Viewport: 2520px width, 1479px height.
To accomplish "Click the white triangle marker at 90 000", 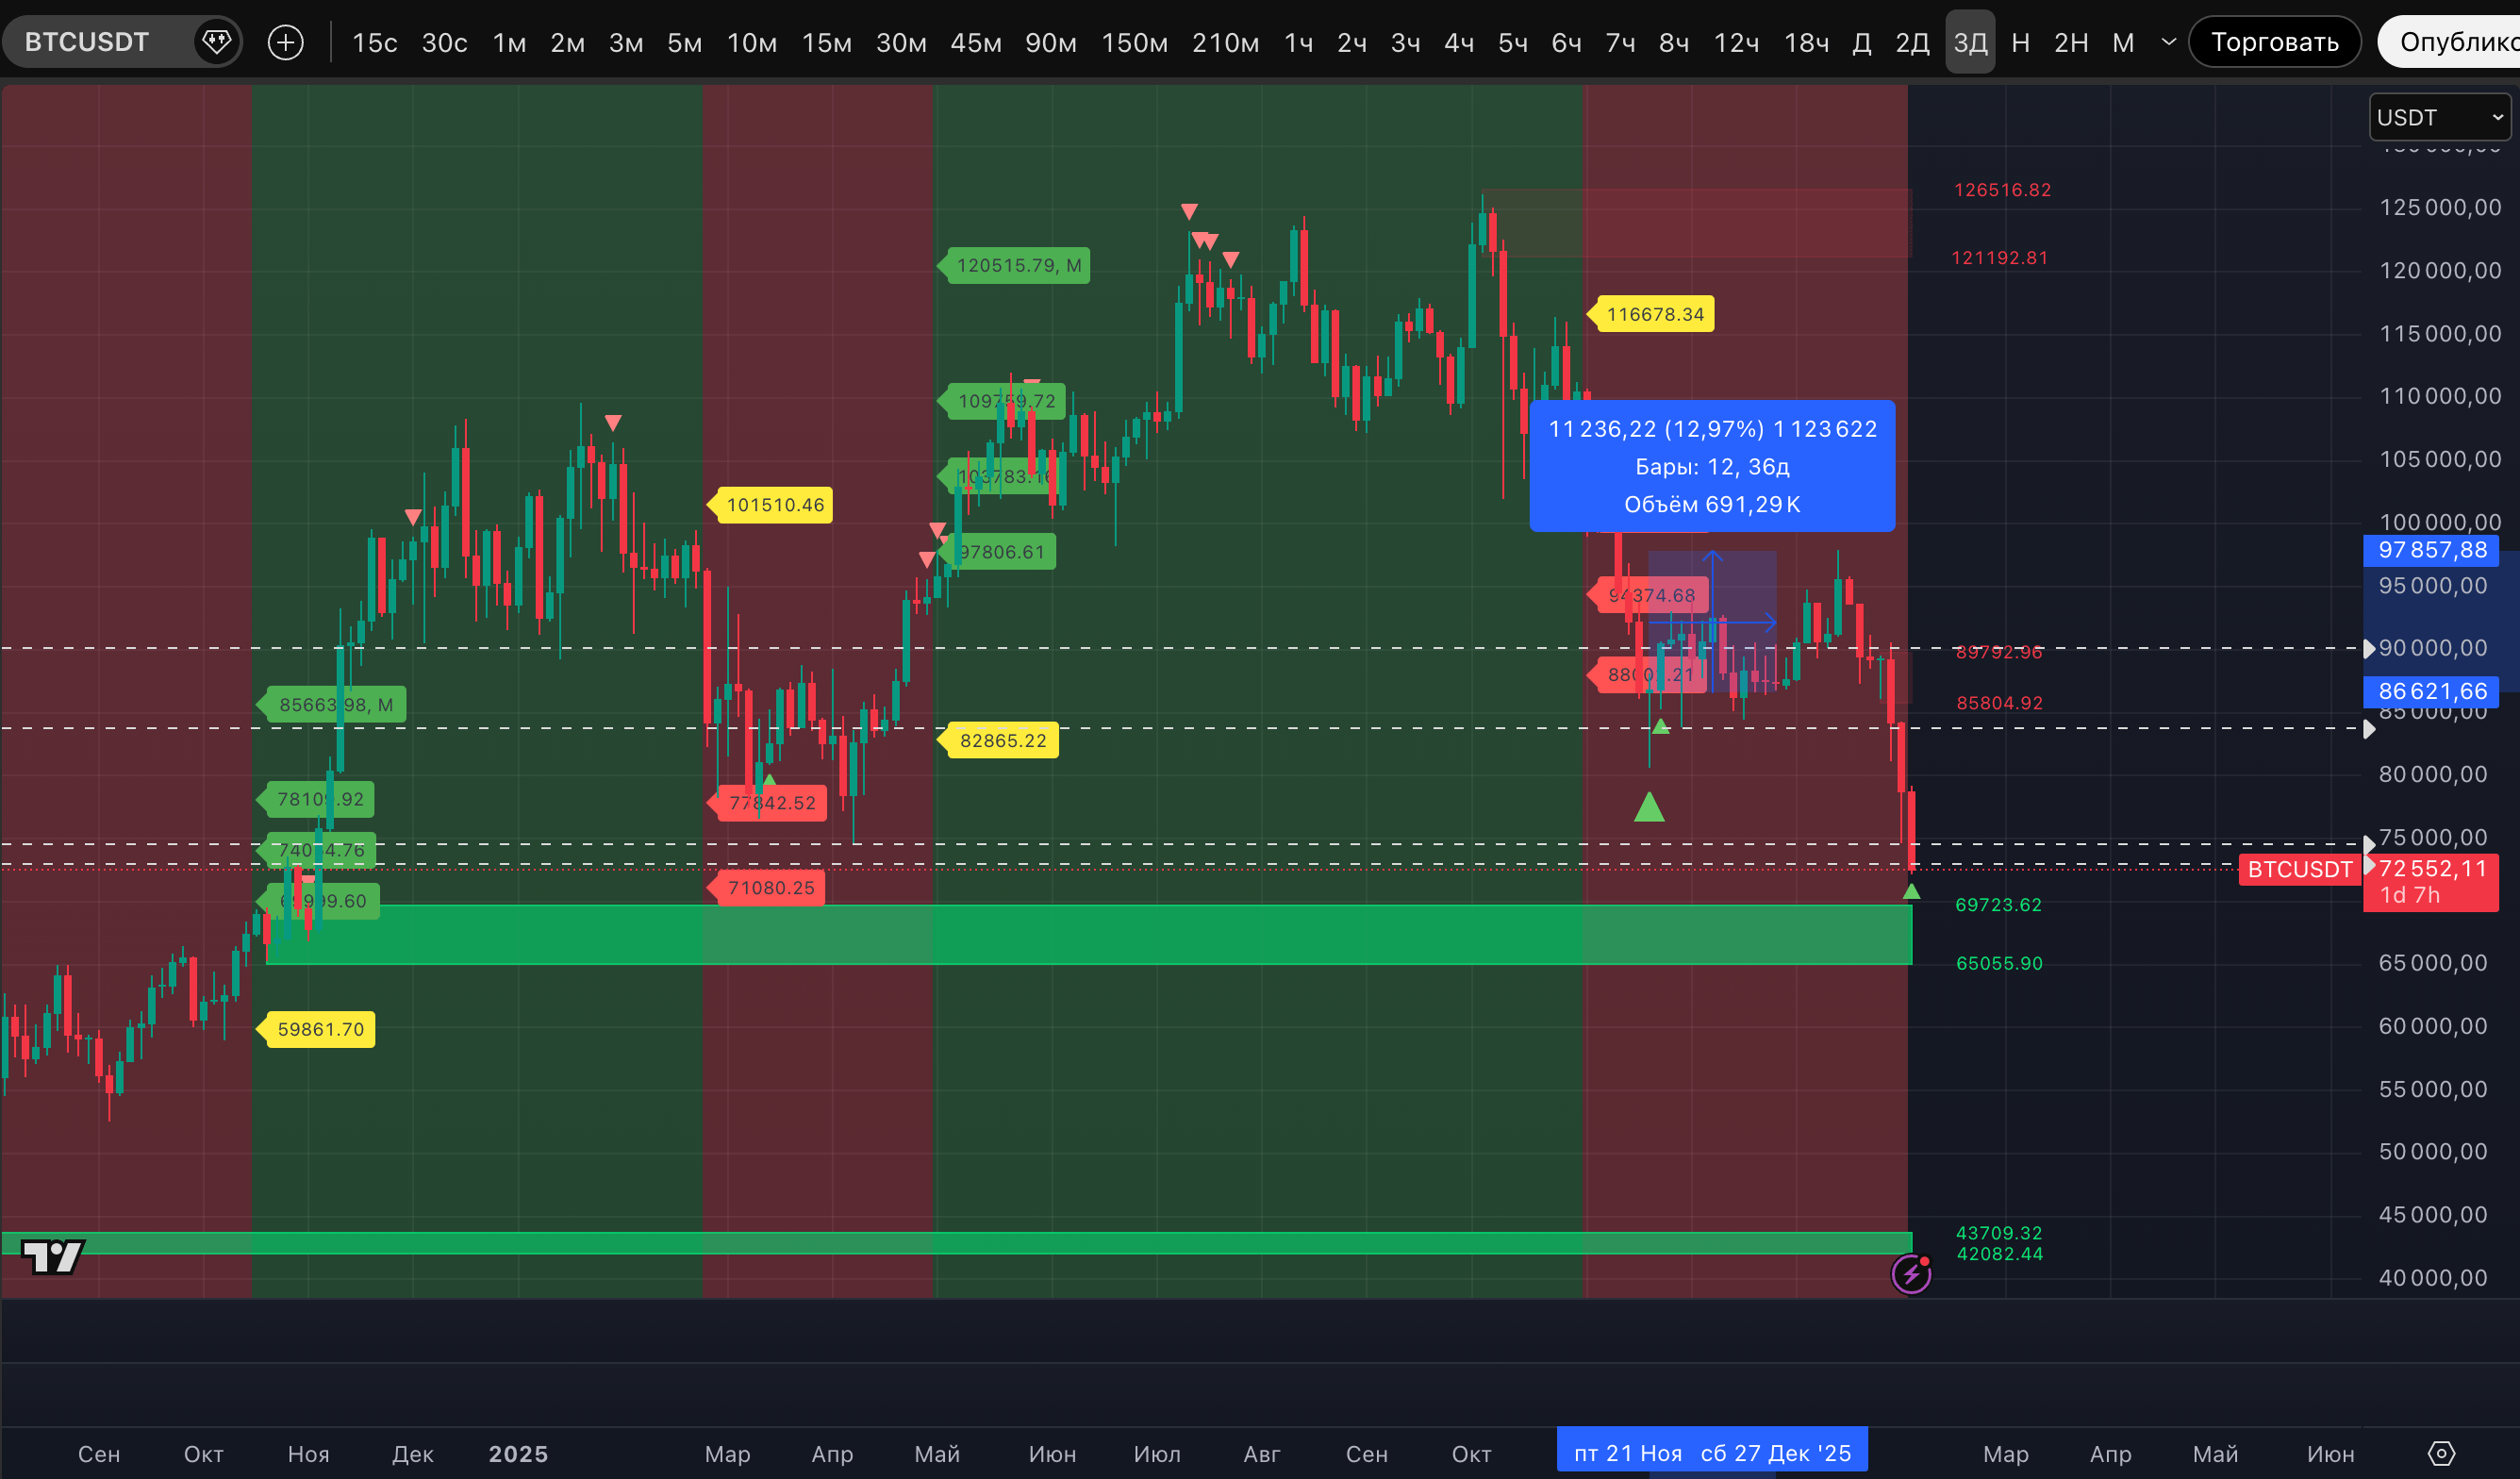I will pos(2369,649).
